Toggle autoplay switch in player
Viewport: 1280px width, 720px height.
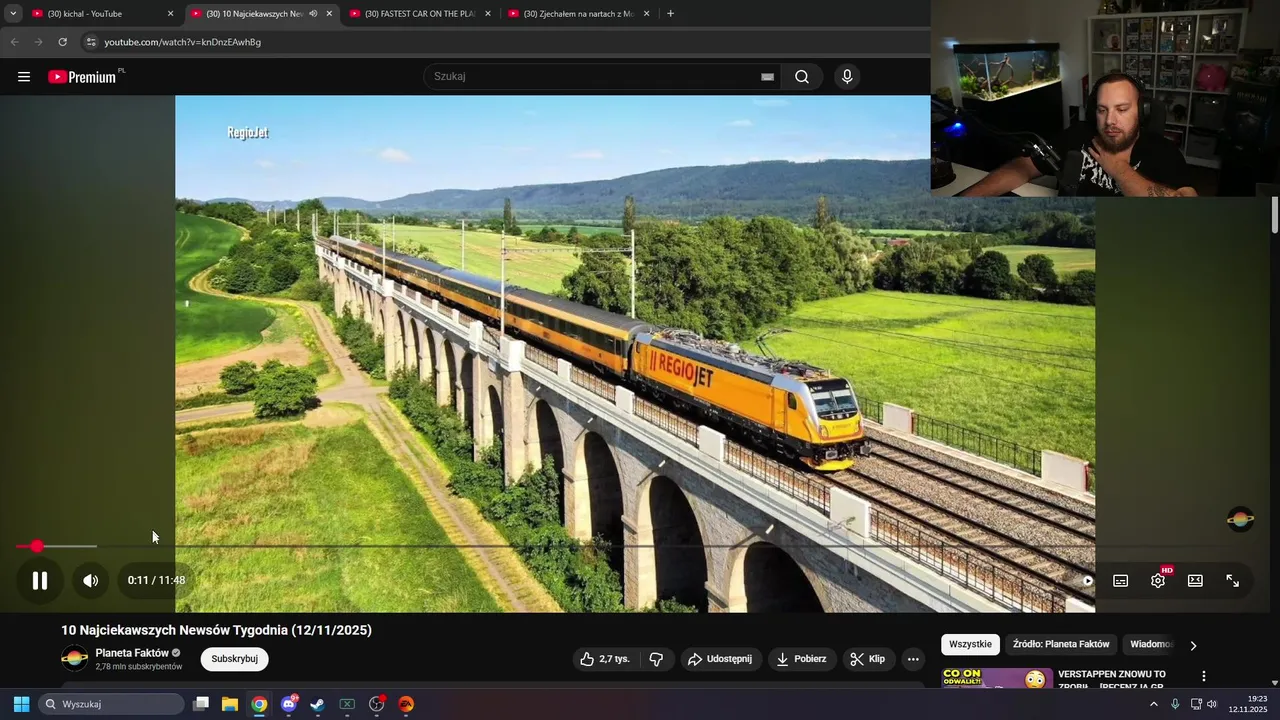pos(1087,581)
